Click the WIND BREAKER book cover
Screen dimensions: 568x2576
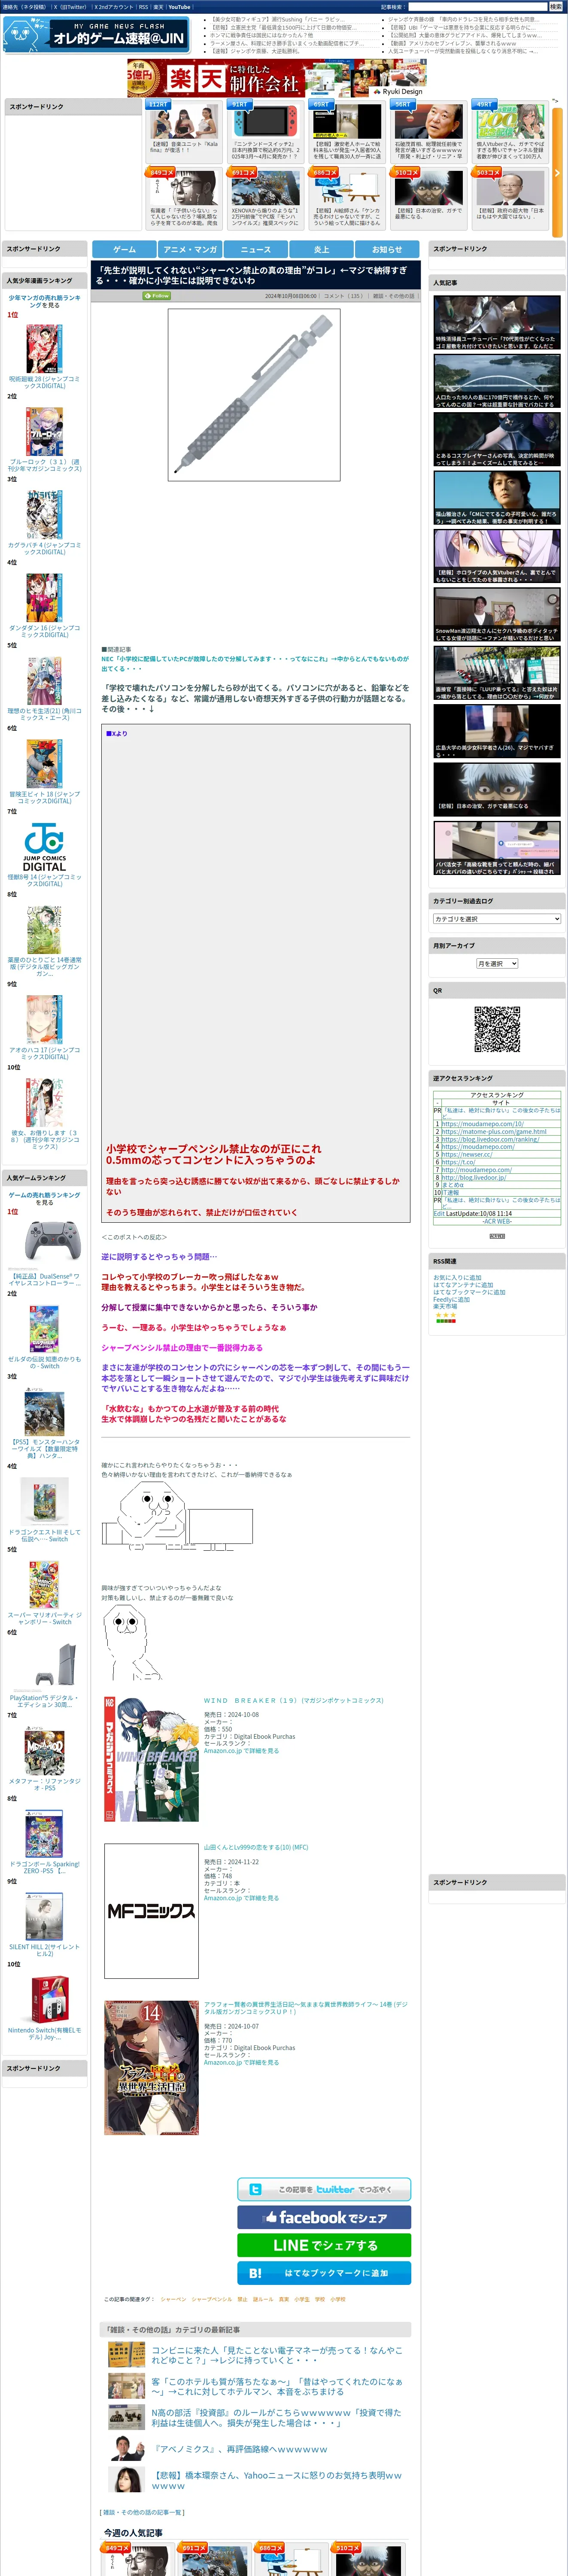point(151,1758)
